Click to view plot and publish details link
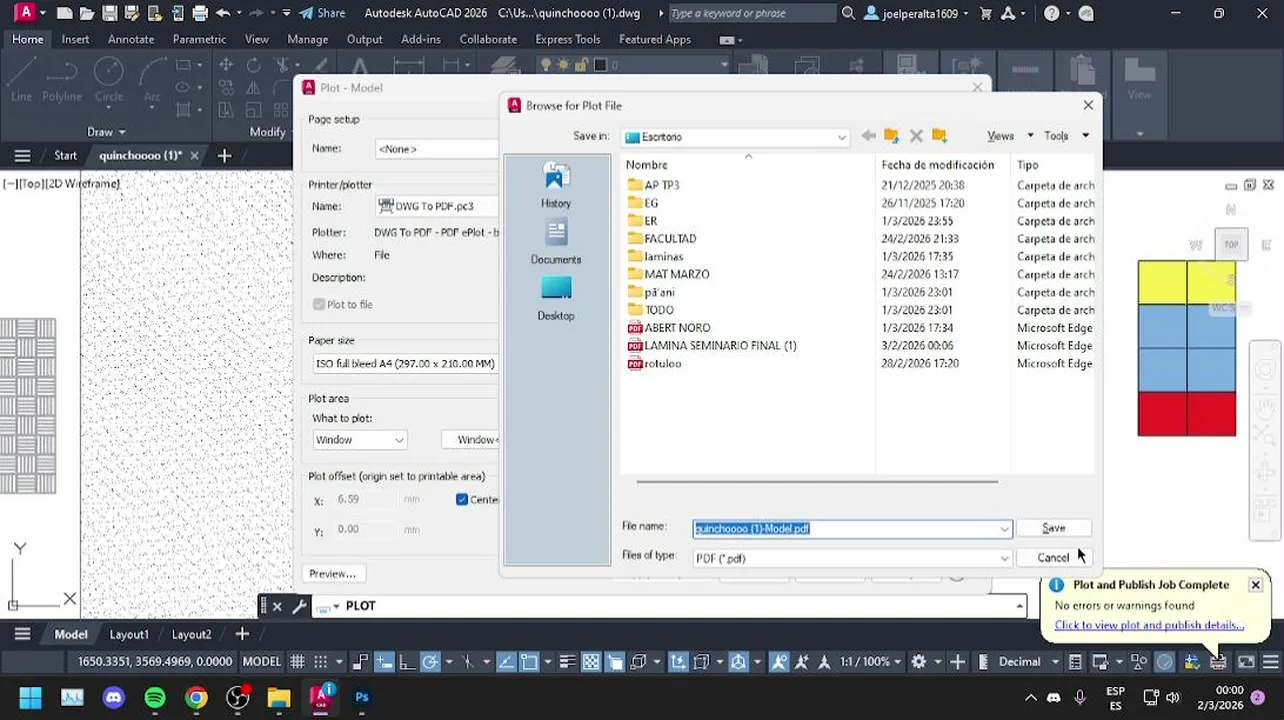 (x=1149, y=625)
